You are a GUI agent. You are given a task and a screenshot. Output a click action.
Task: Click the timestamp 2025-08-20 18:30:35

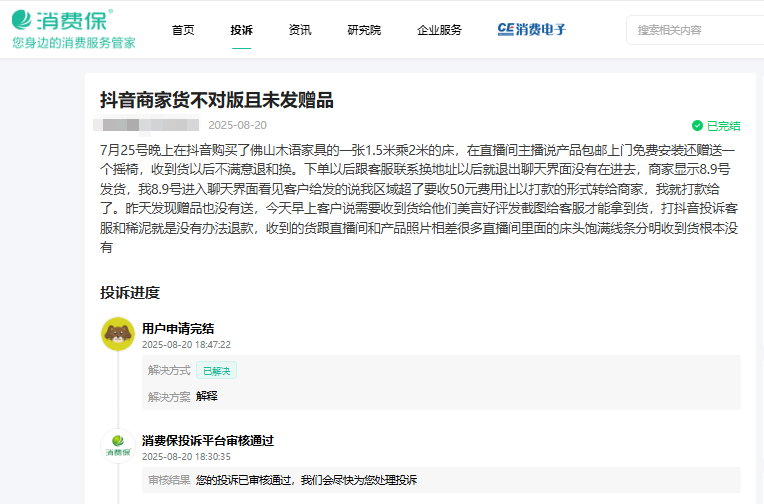pos(186,457)
